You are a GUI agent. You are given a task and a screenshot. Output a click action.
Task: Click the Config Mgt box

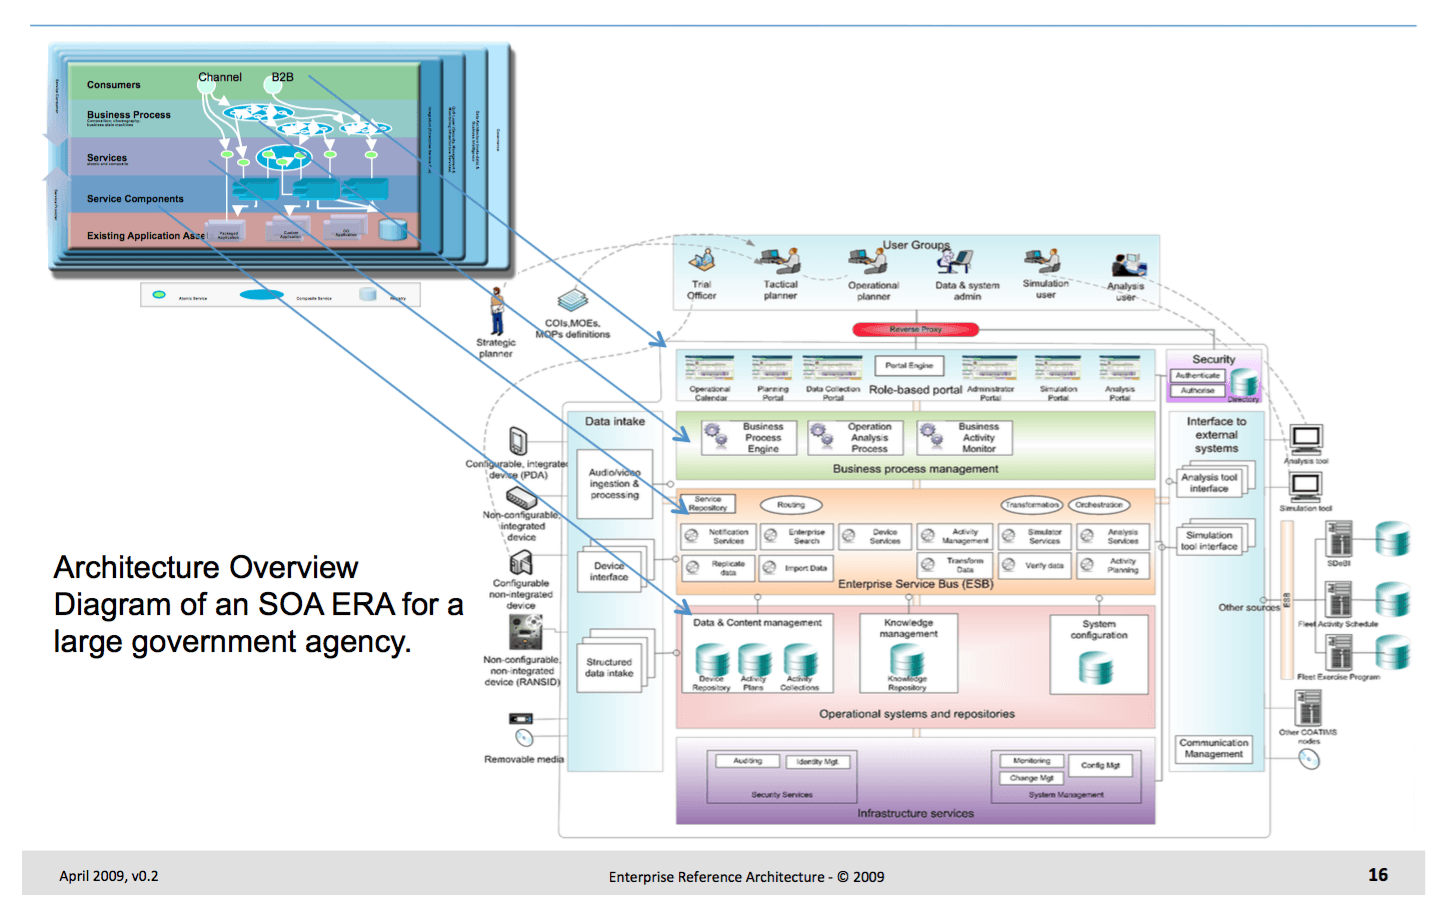tap(1100, 766)
